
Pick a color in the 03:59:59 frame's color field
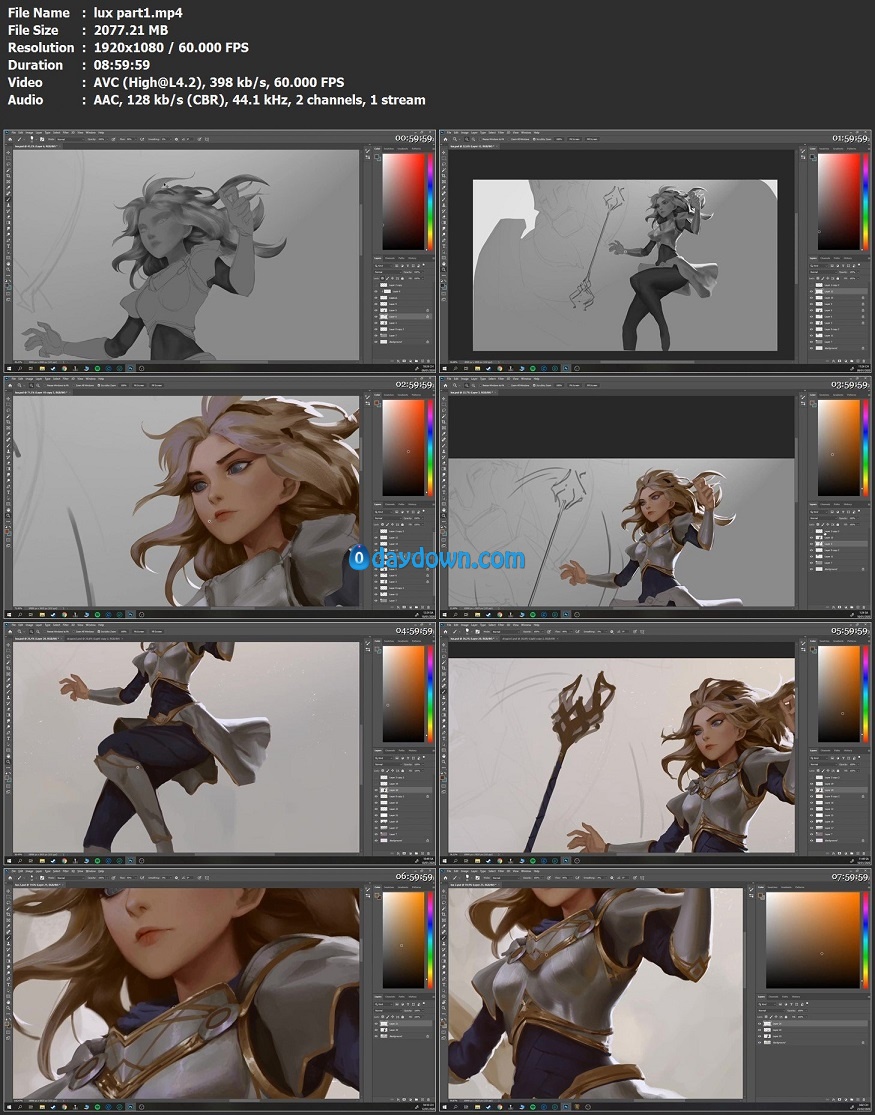(839, 447)
